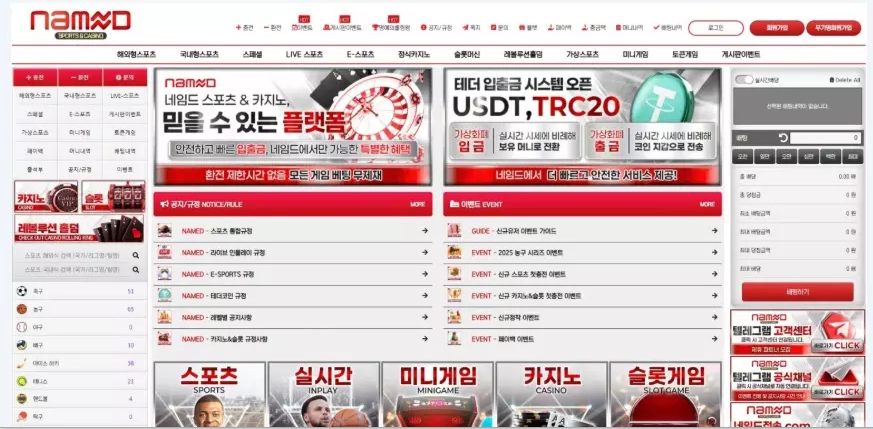Click the reset arrow icon beside bet amount
The height and width of the screenshot is (429, 873).
[783, 138]
